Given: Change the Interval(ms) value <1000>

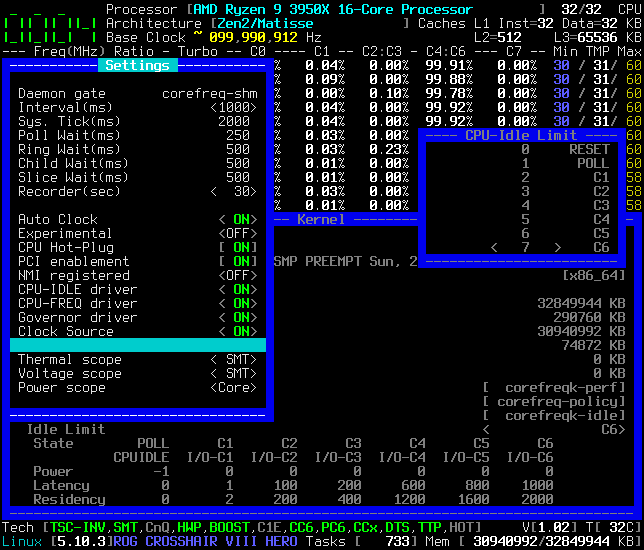Looking at the screenshot, I should 234,108.
